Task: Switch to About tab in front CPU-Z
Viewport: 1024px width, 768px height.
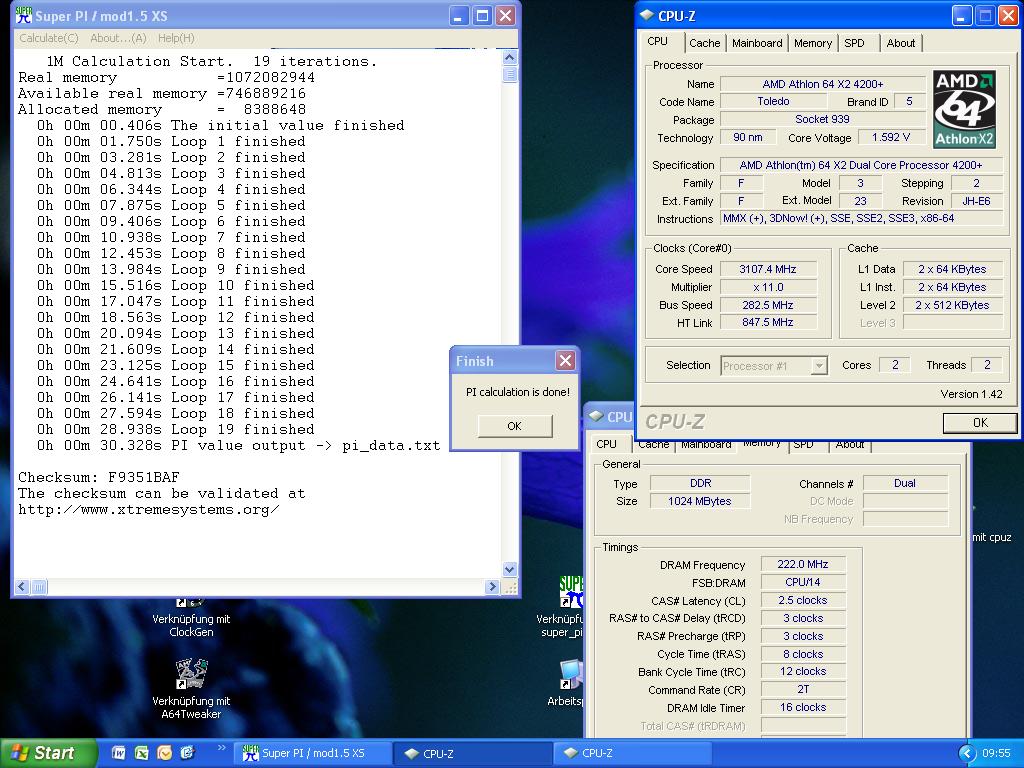Action: click(x=901, y=43)
